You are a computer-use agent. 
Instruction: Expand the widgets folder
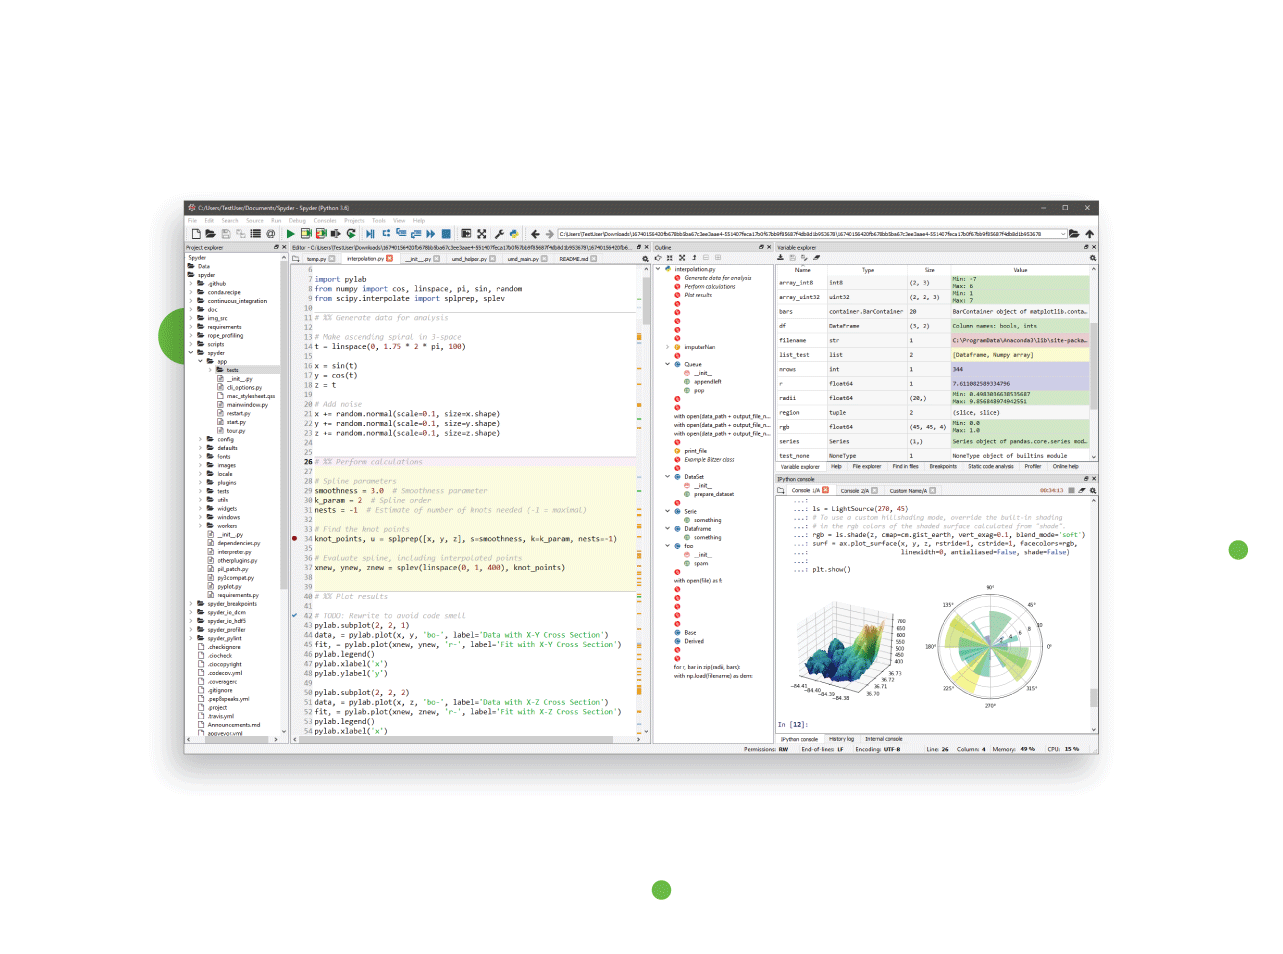(x=201, y=508)
